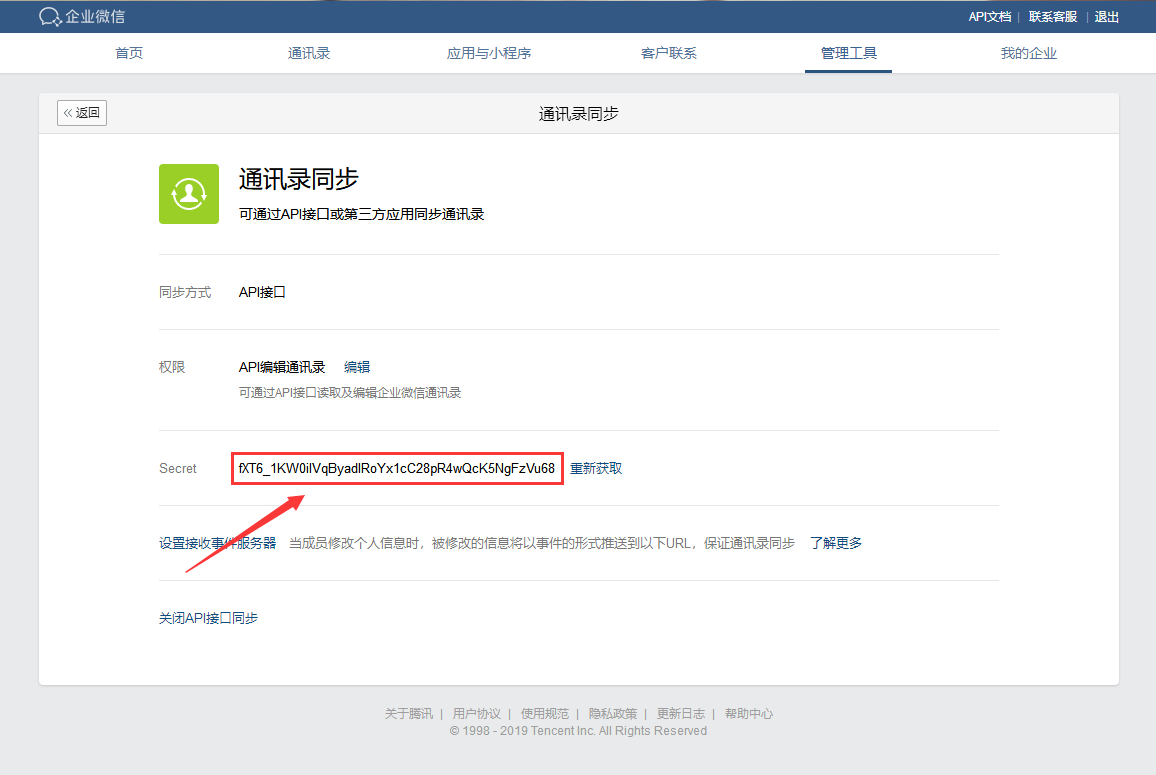Go to the 首页 tab
This screenshot has width=1156, height=775.
(128, 53)
